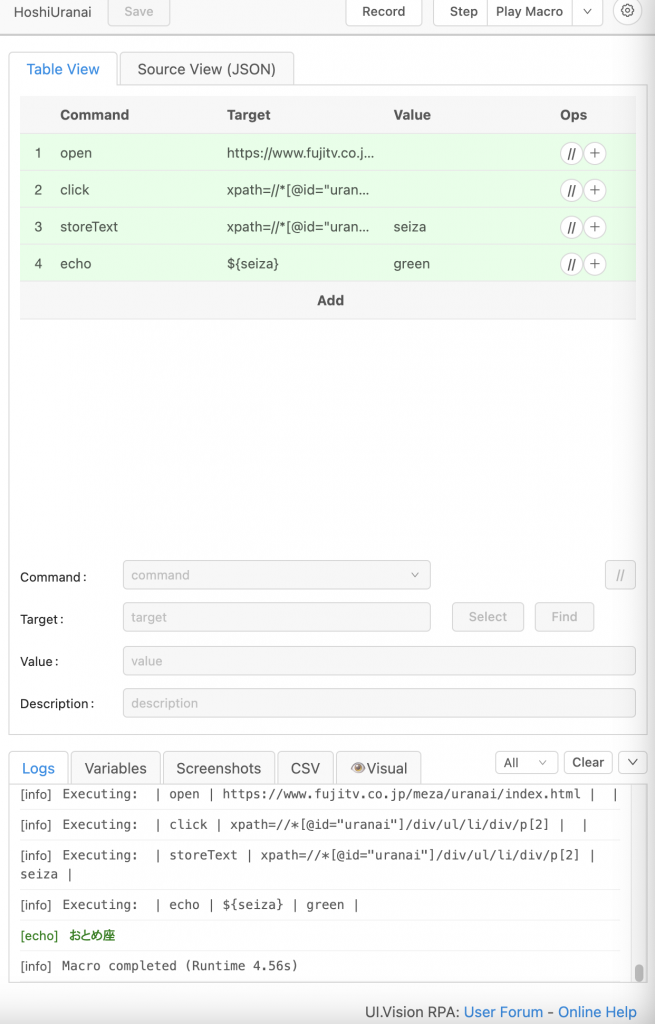Click the [echo] おとめ座 log entry
Image resolution: width=655 pixels, height=1024 pixels.
pos(68,935)
